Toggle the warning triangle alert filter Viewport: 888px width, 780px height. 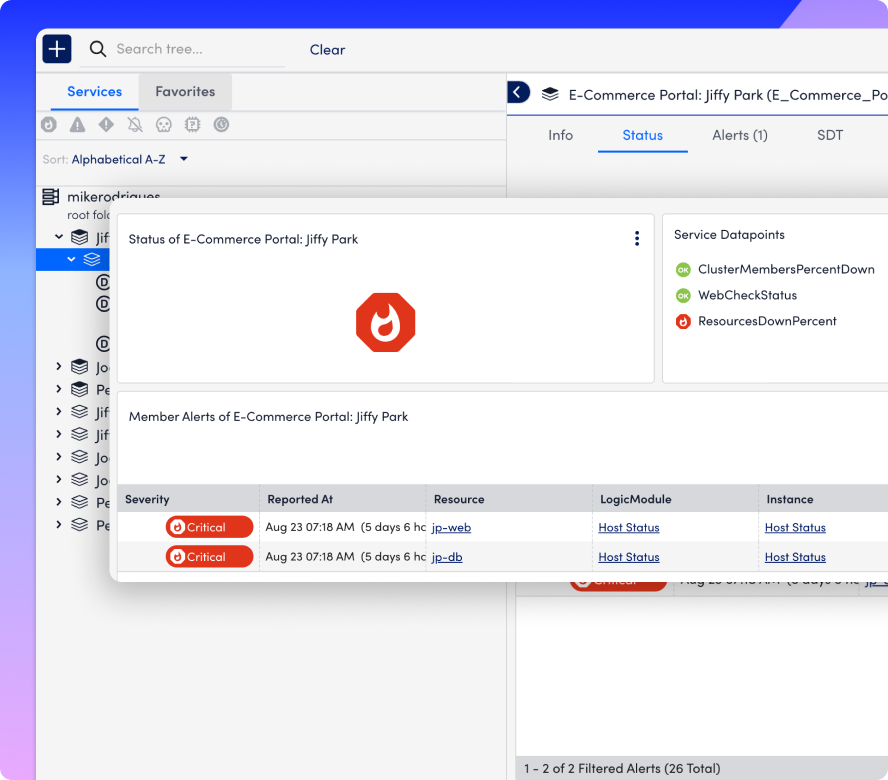77,125
